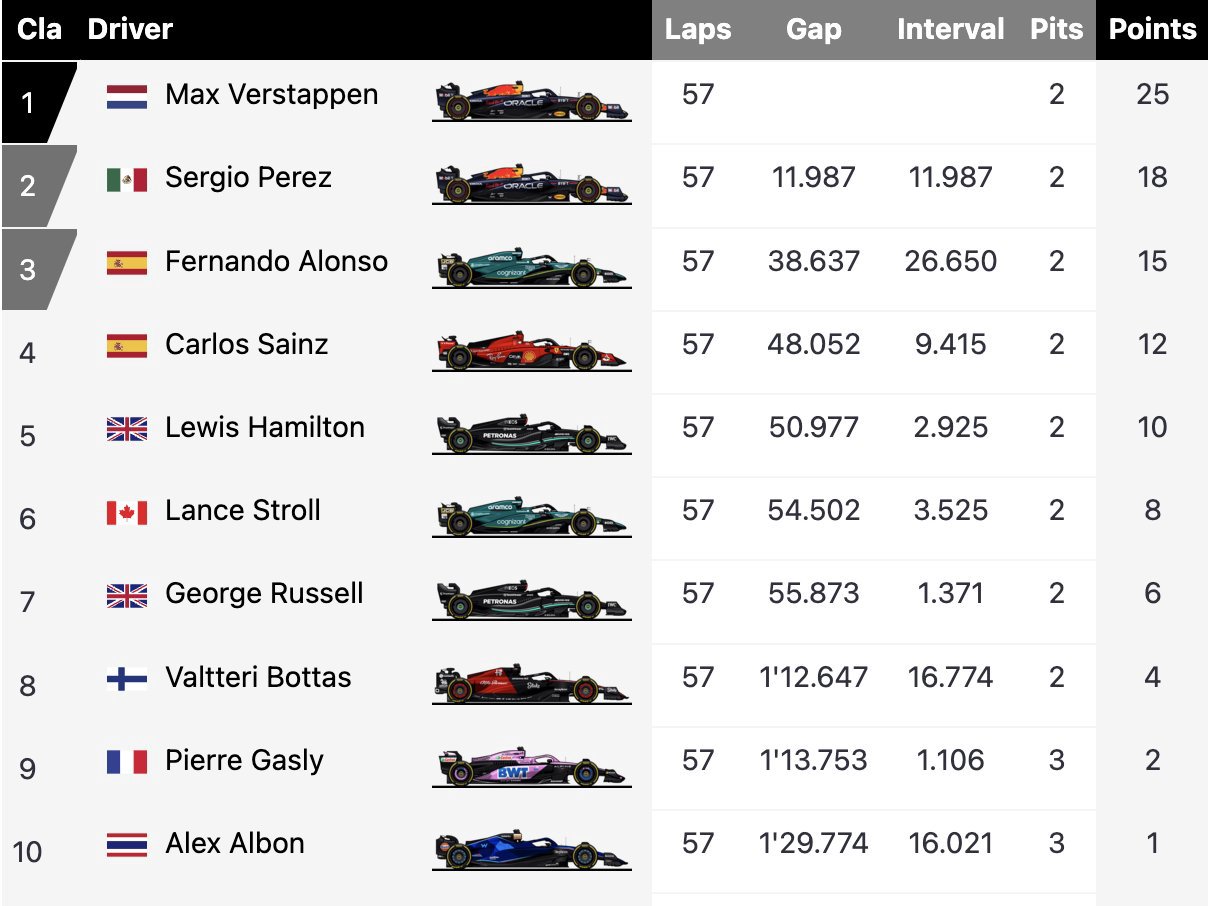Click Fernando Alonso's green Aston Martin car
Image resolution: width=1208 pixels, height=906 pixels.
pos(532,268)
